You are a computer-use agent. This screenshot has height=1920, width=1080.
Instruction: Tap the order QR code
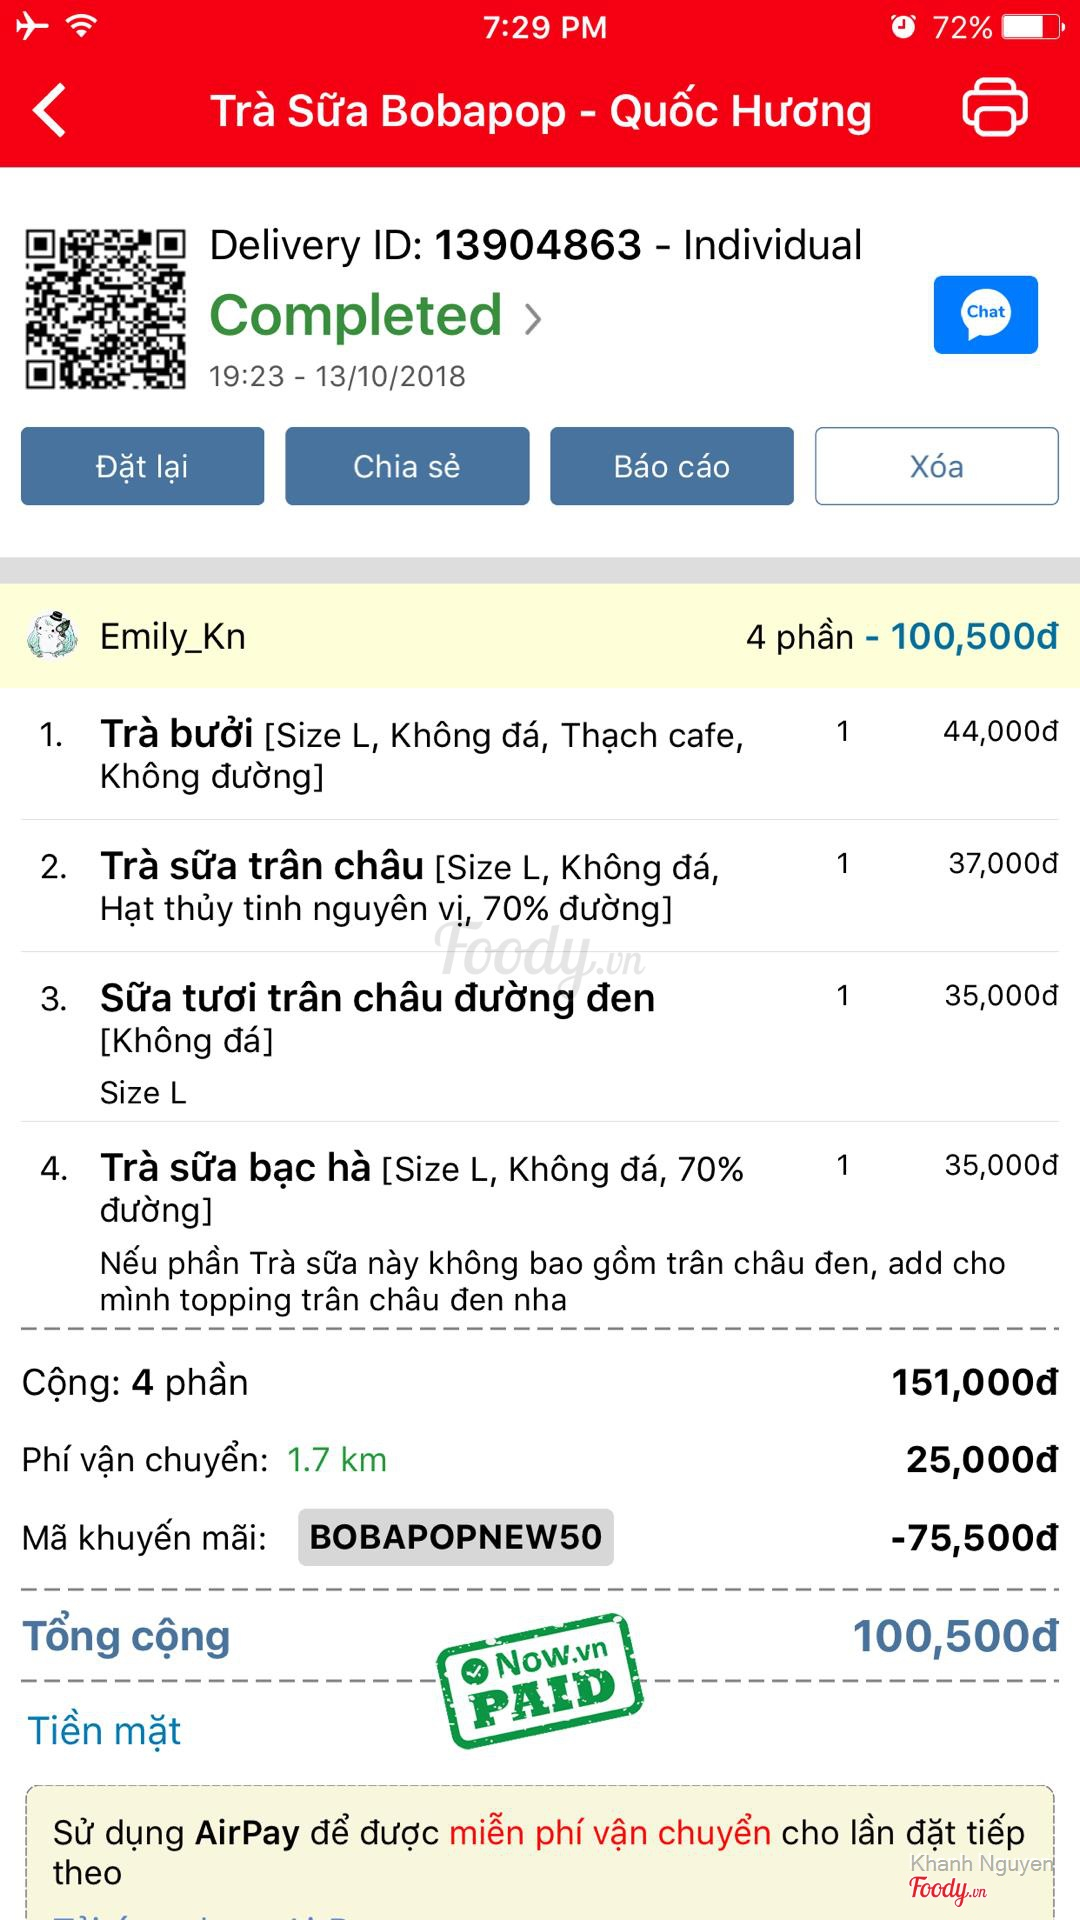click(105, 309)
